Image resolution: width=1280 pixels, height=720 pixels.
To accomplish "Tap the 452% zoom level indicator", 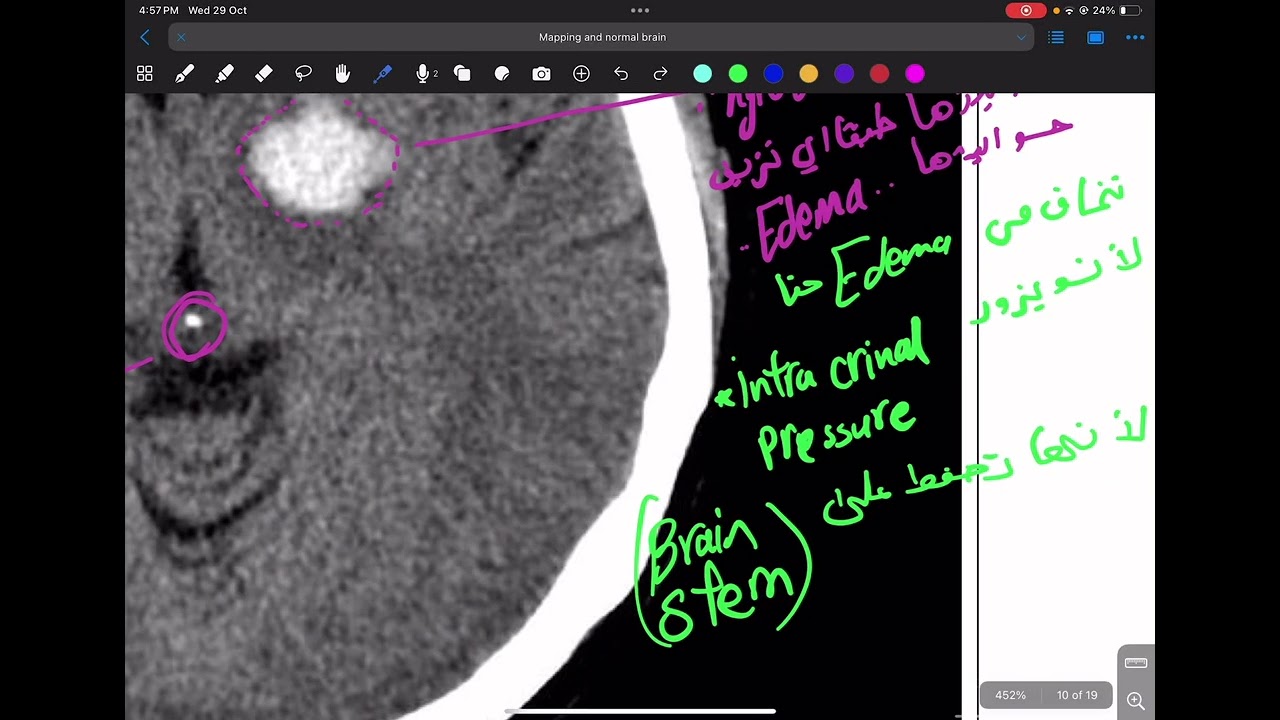I will click(x=1011, y=695).
